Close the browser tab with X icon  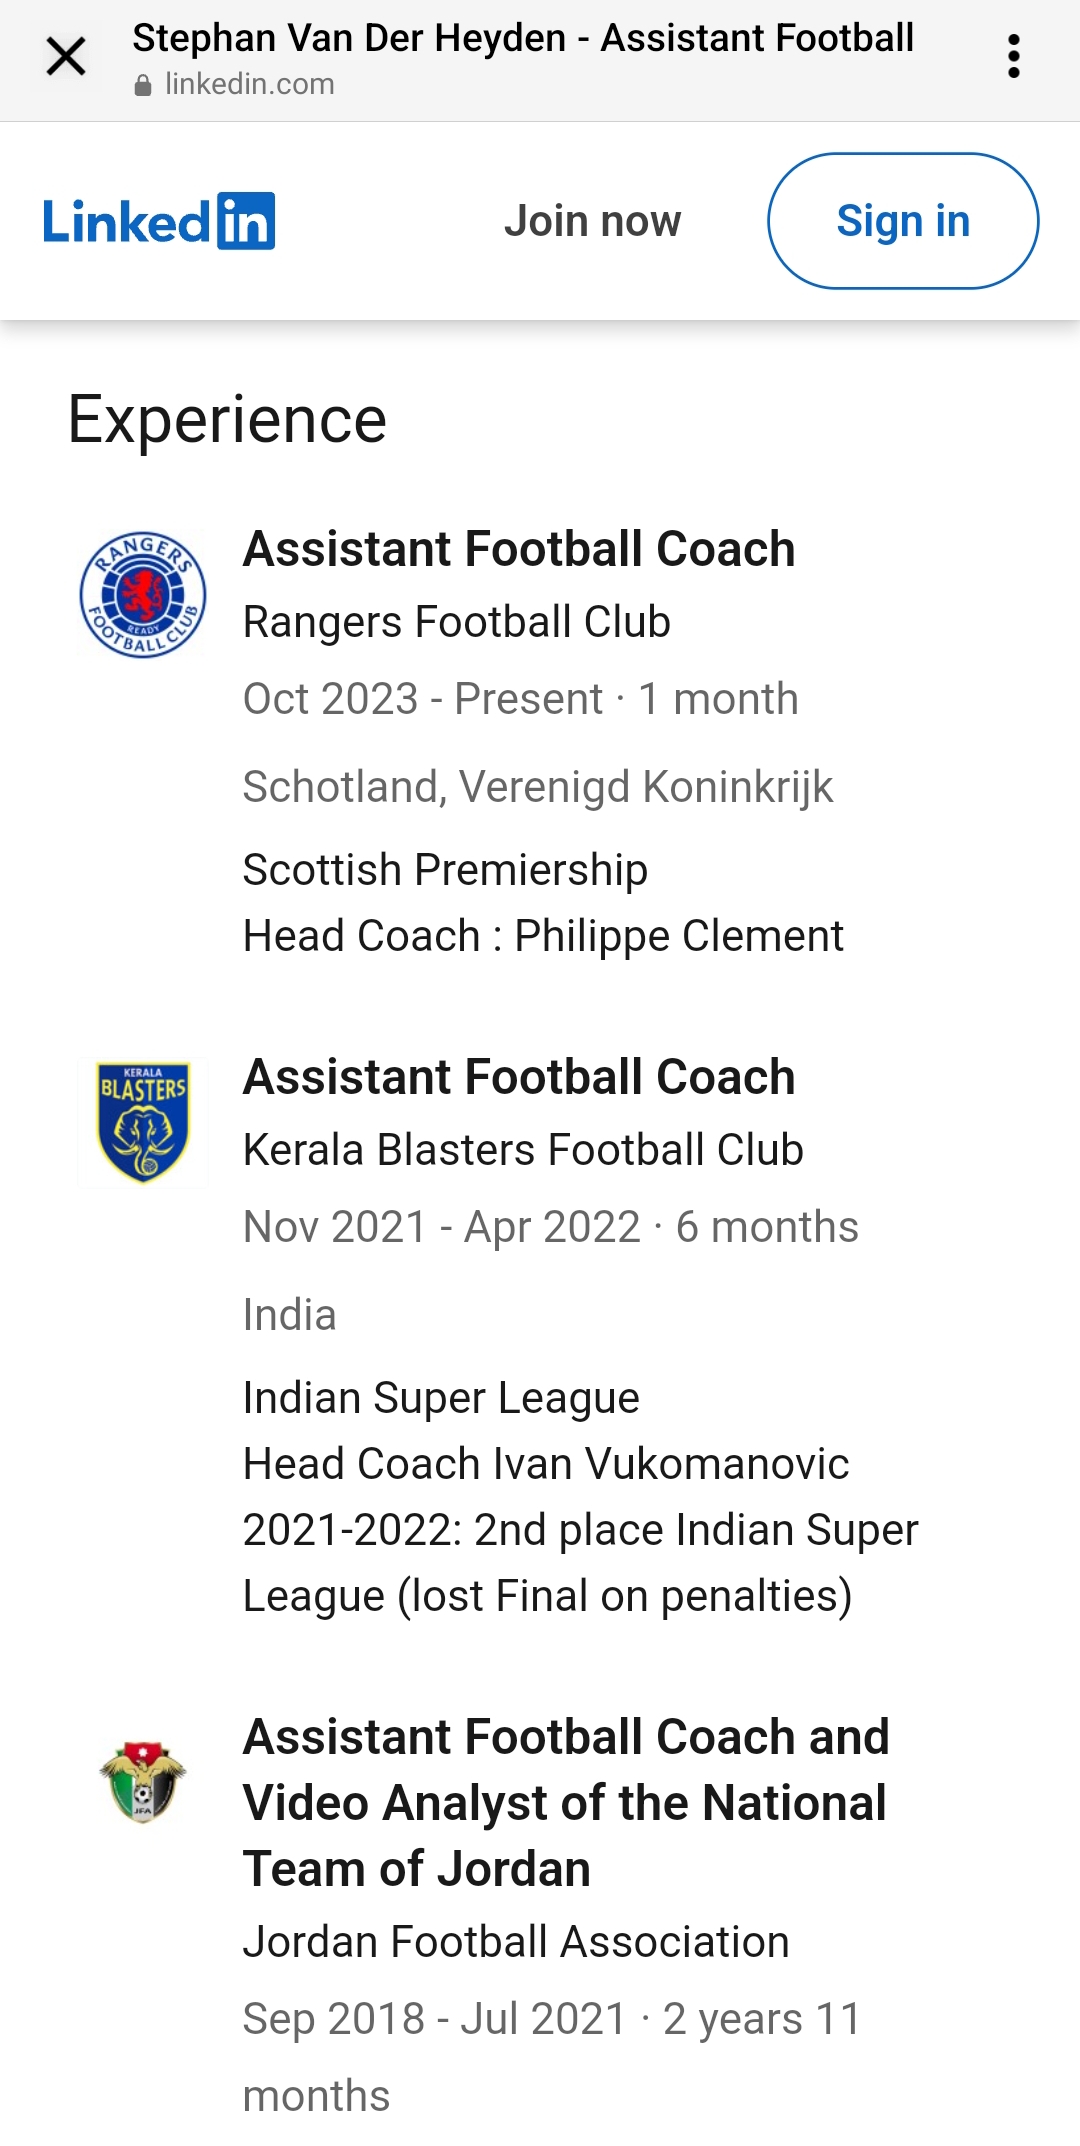click(66, 57)
